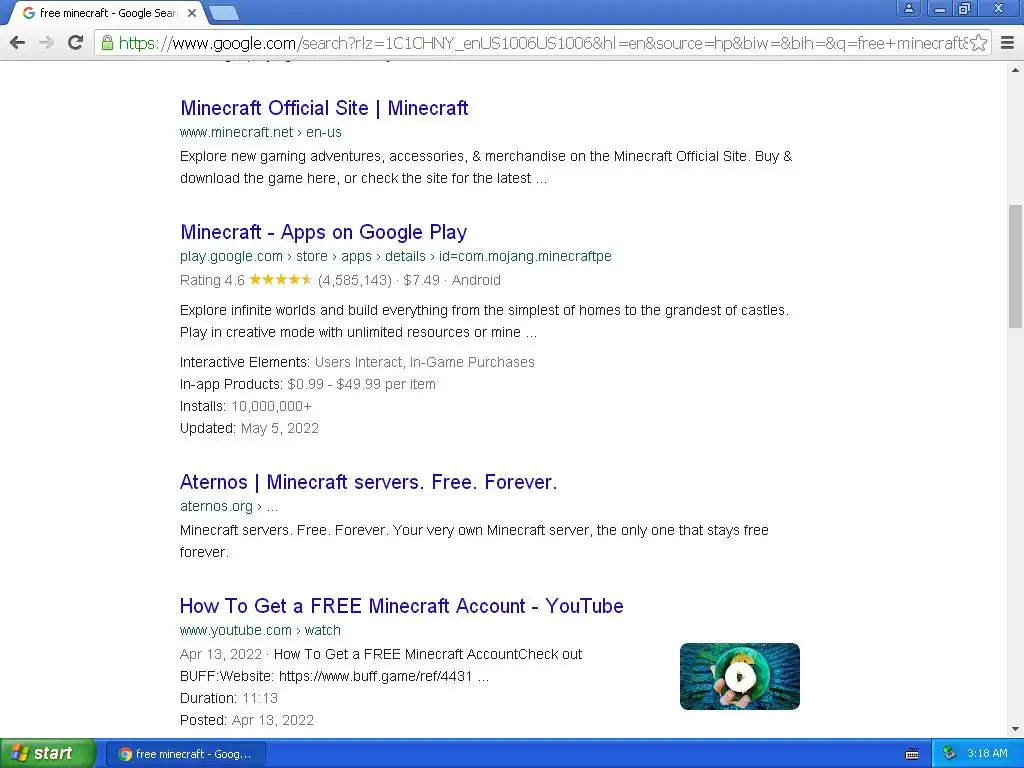Click the 'Updated: May 5, 2022' text

(x=249, y=428)
